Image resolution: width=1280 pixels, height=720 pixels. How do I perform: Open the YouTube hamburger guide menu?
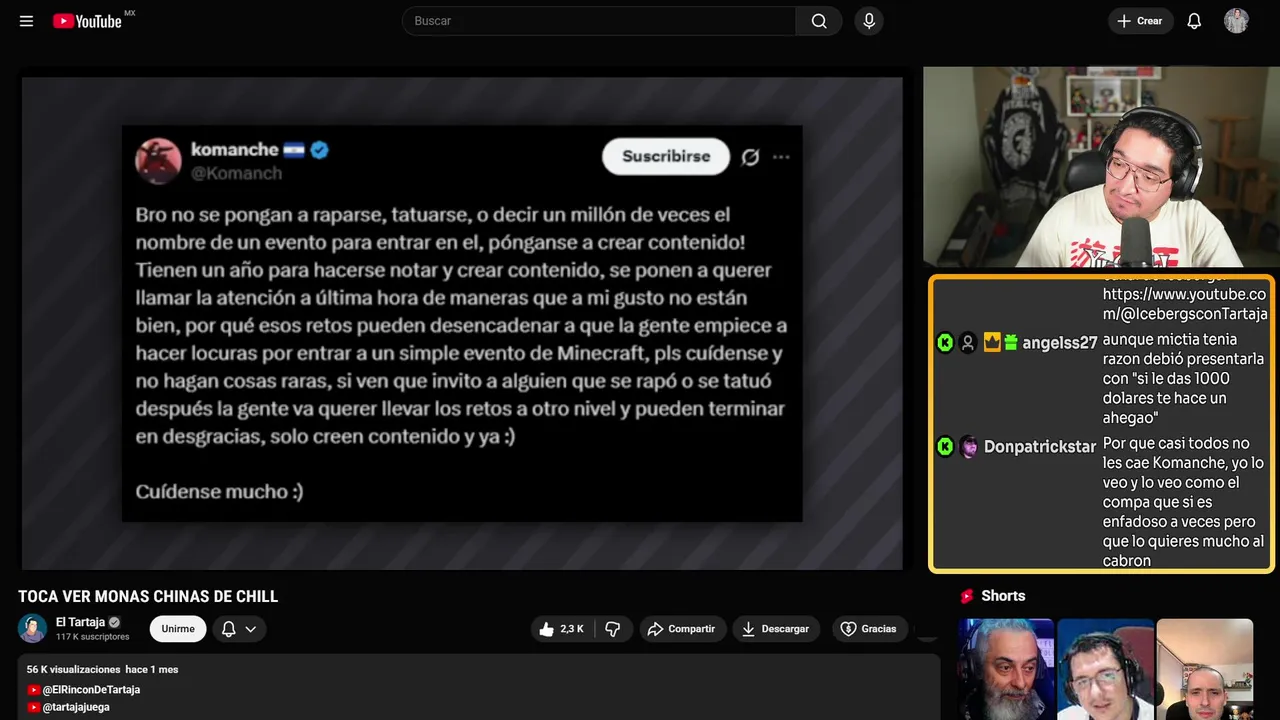(26, 21)
